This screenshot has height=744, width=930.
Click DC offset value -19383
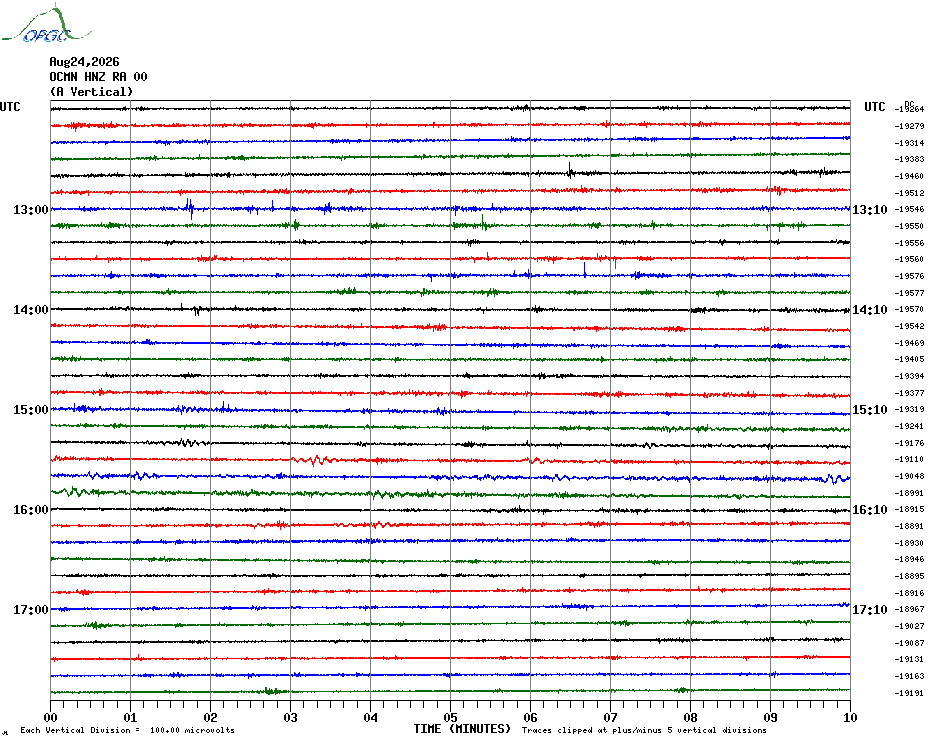[x=909, y=160]
